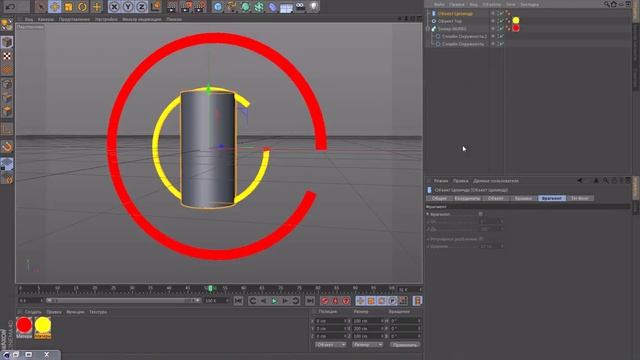Select the Live Selection arrow tool
Screen dimensions: 640x360
pos(40,7)
